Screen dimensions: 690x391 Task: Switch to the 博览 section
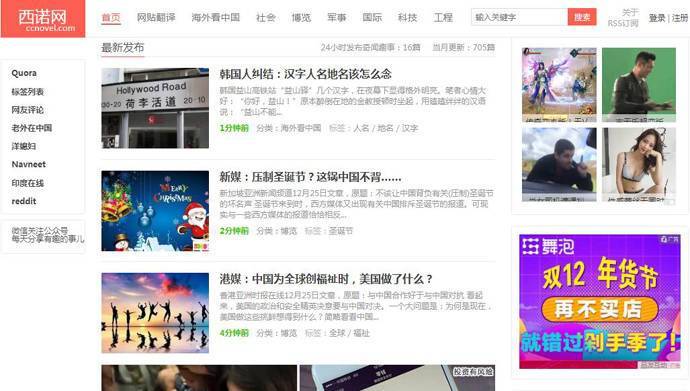point(301,18)
